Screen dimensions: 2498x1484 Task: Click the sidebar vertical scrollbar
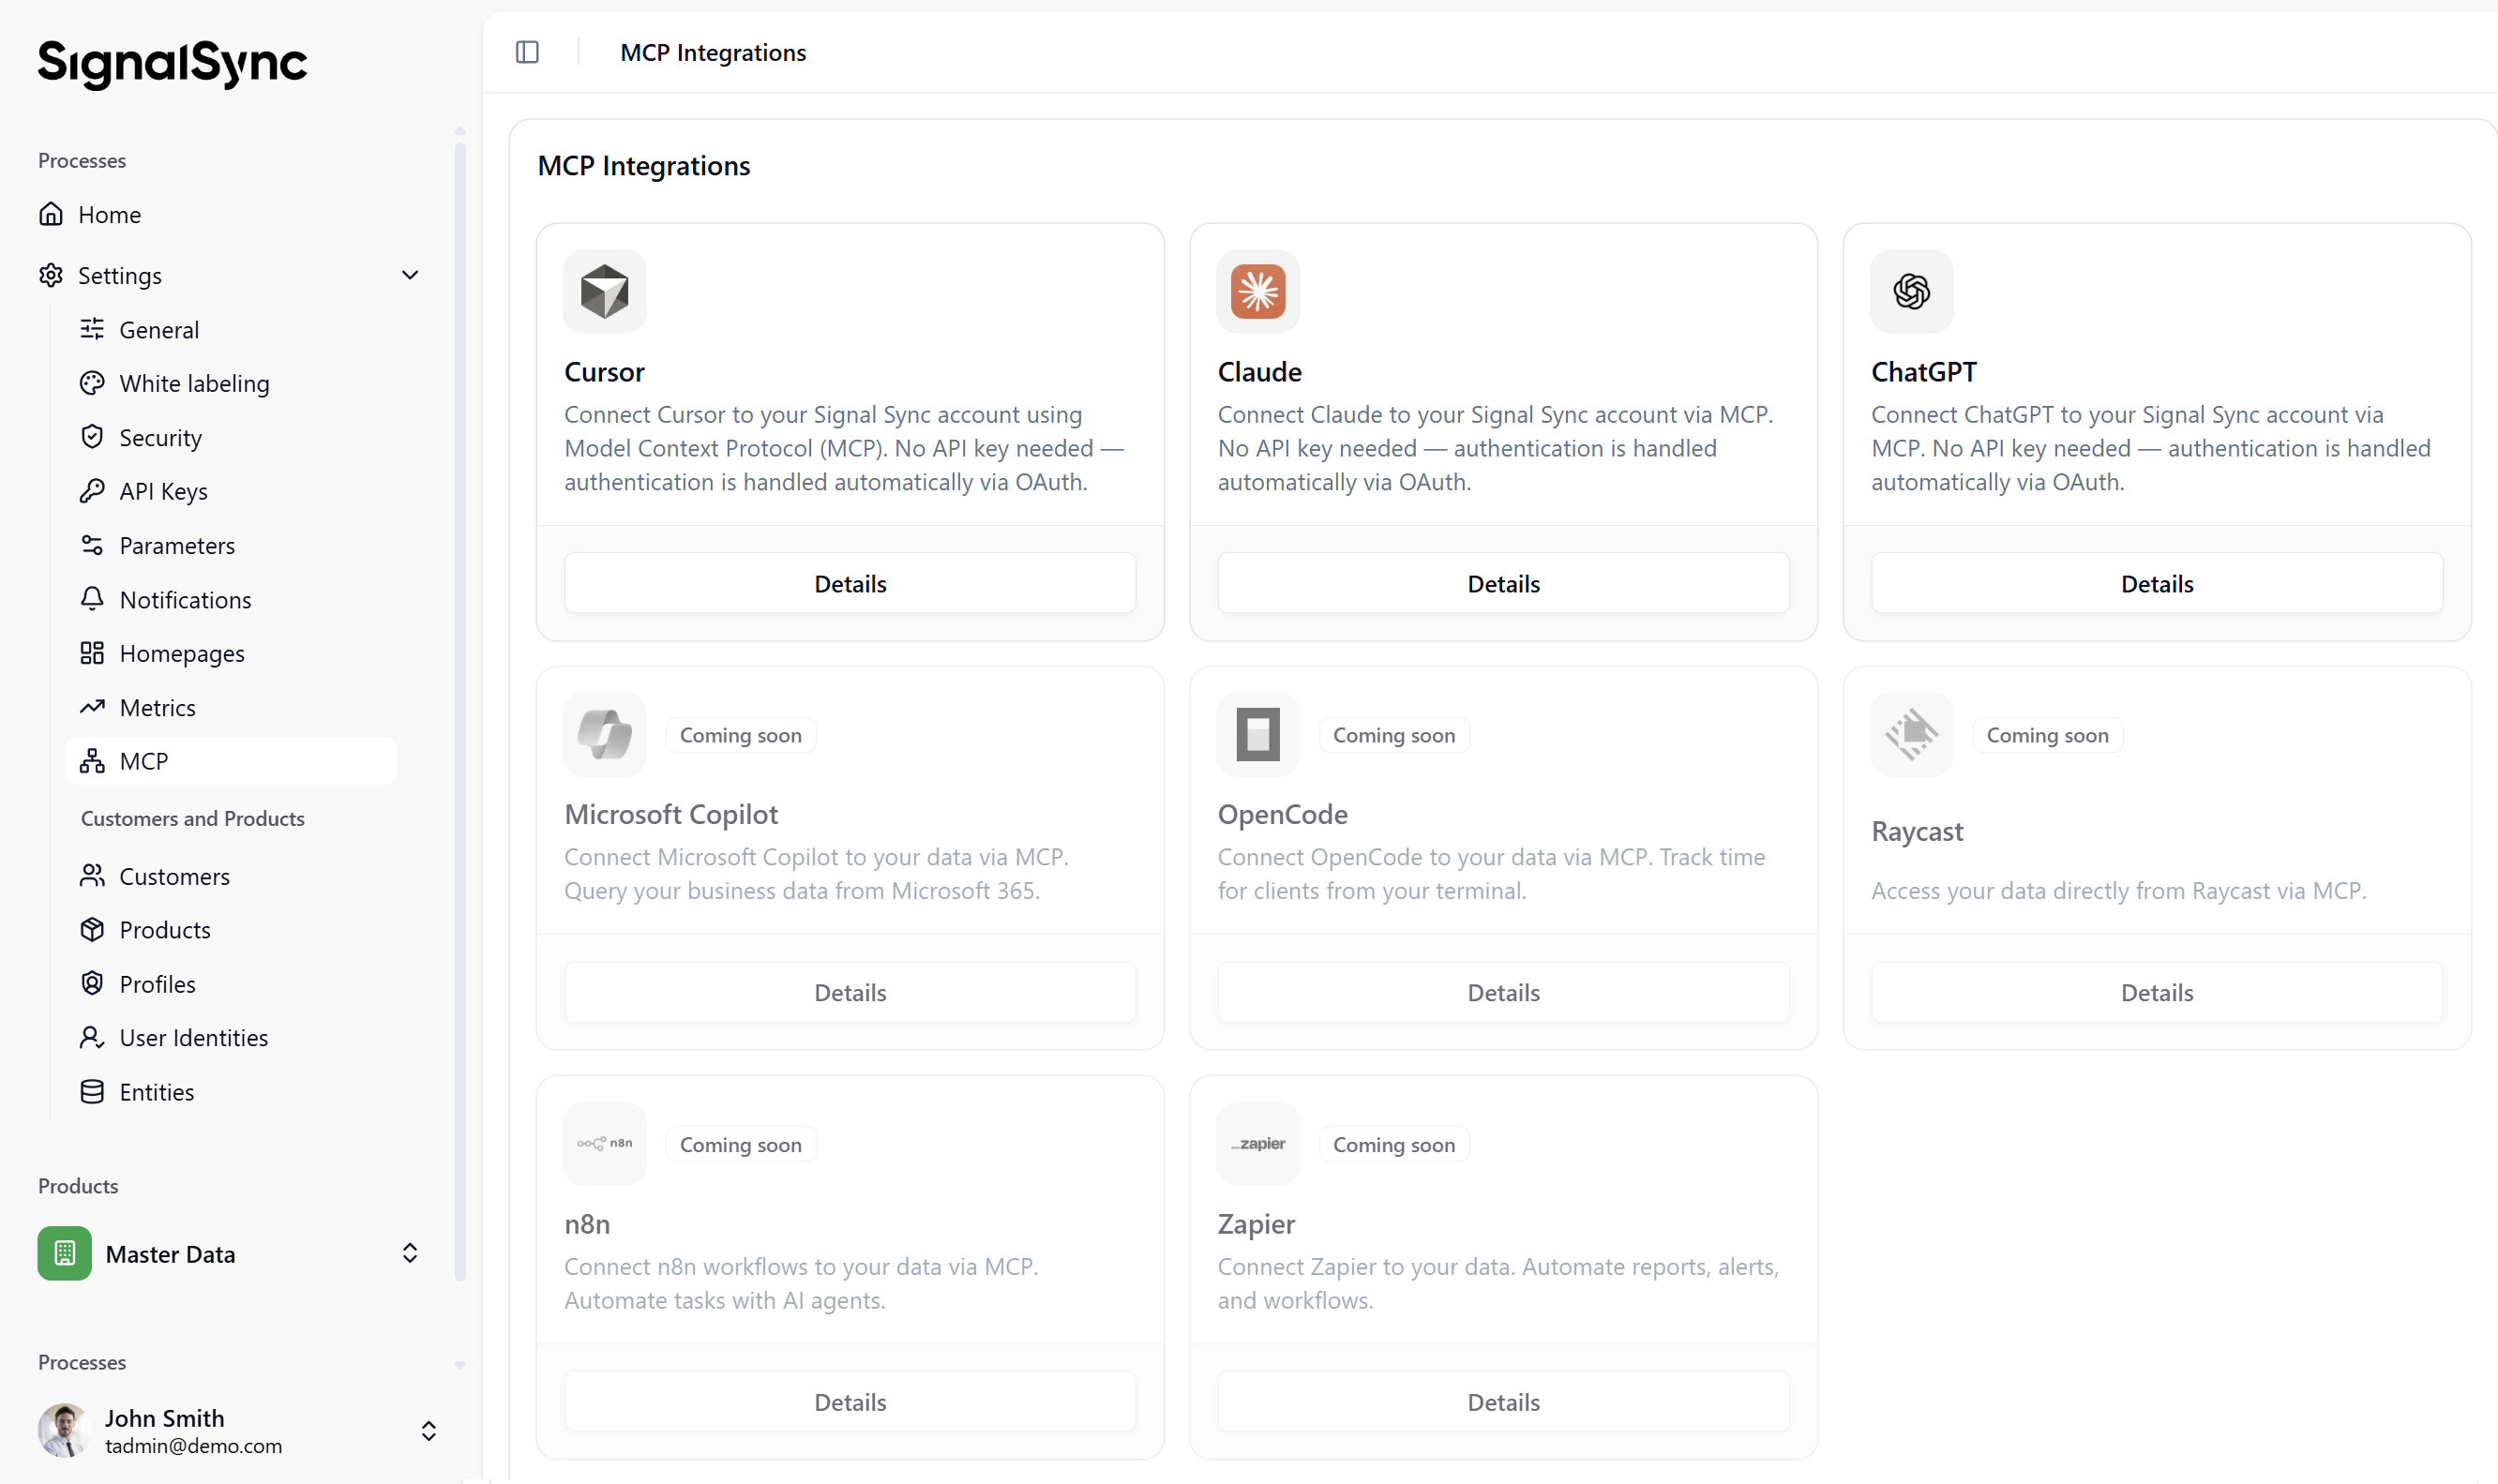pos(460,710)
